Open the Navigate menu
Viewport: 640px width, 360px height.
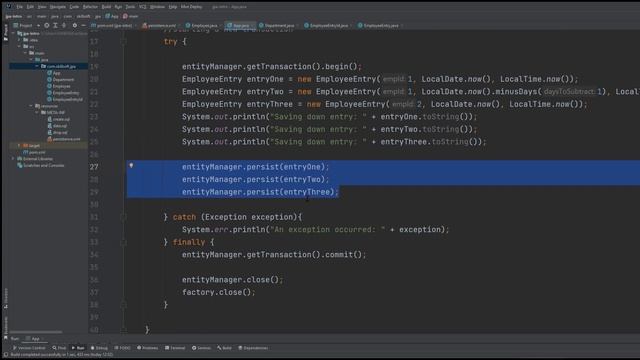click(x=58, y=7)
